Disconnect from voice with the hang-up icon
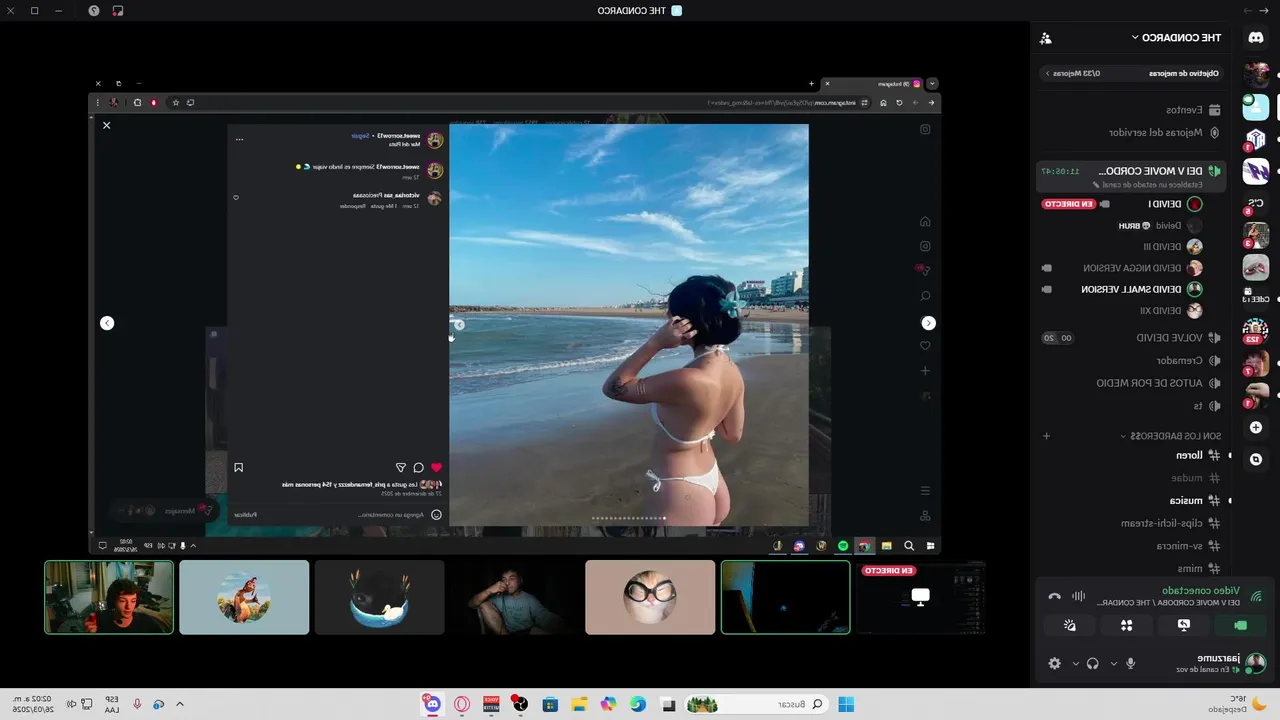Image resolution: width=1280 pixels, height=720 pixels. pyautogui.click(x=1054, y=597)
